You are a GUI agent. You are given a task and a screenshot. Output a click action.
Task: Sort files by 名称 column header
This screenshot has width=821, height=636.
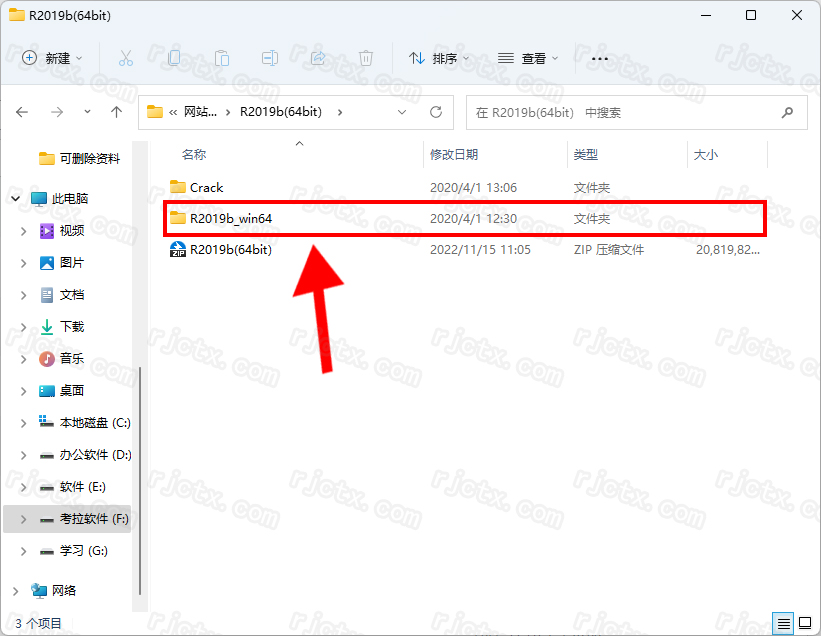pyautogui.click(x=194, y=155)
